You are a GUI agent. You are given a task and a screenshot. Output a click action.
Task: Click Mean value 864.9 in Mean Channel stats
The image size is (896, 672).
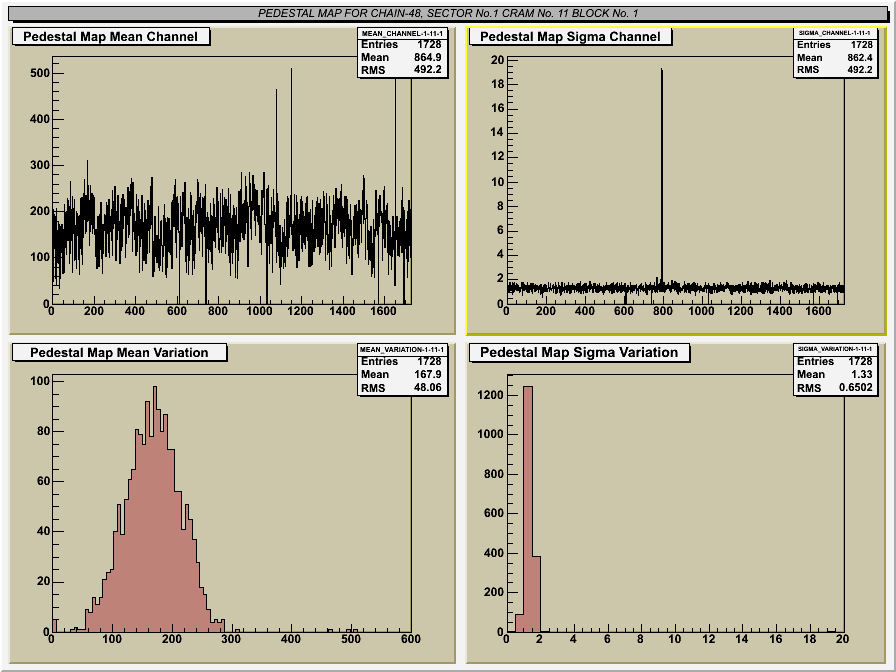click(x=427, y=57)
